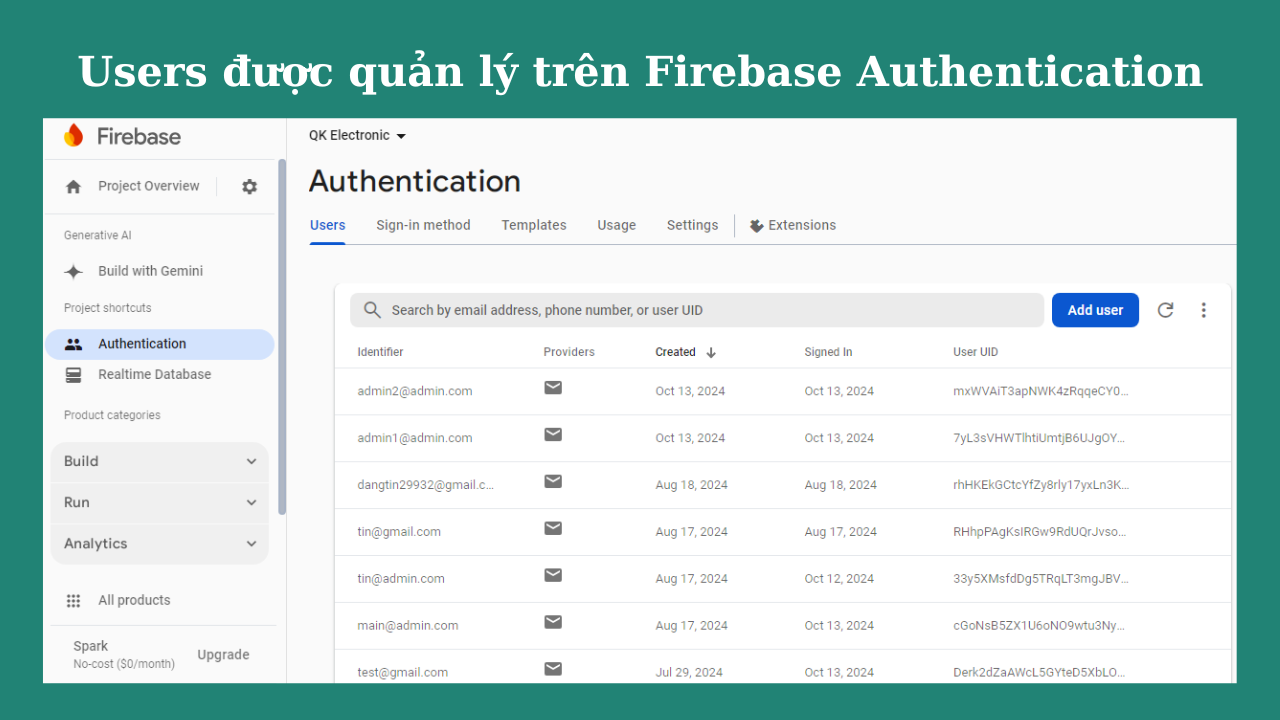1280x720 pixels.
Task: Click the User UID column header
Action: point(975,352)
